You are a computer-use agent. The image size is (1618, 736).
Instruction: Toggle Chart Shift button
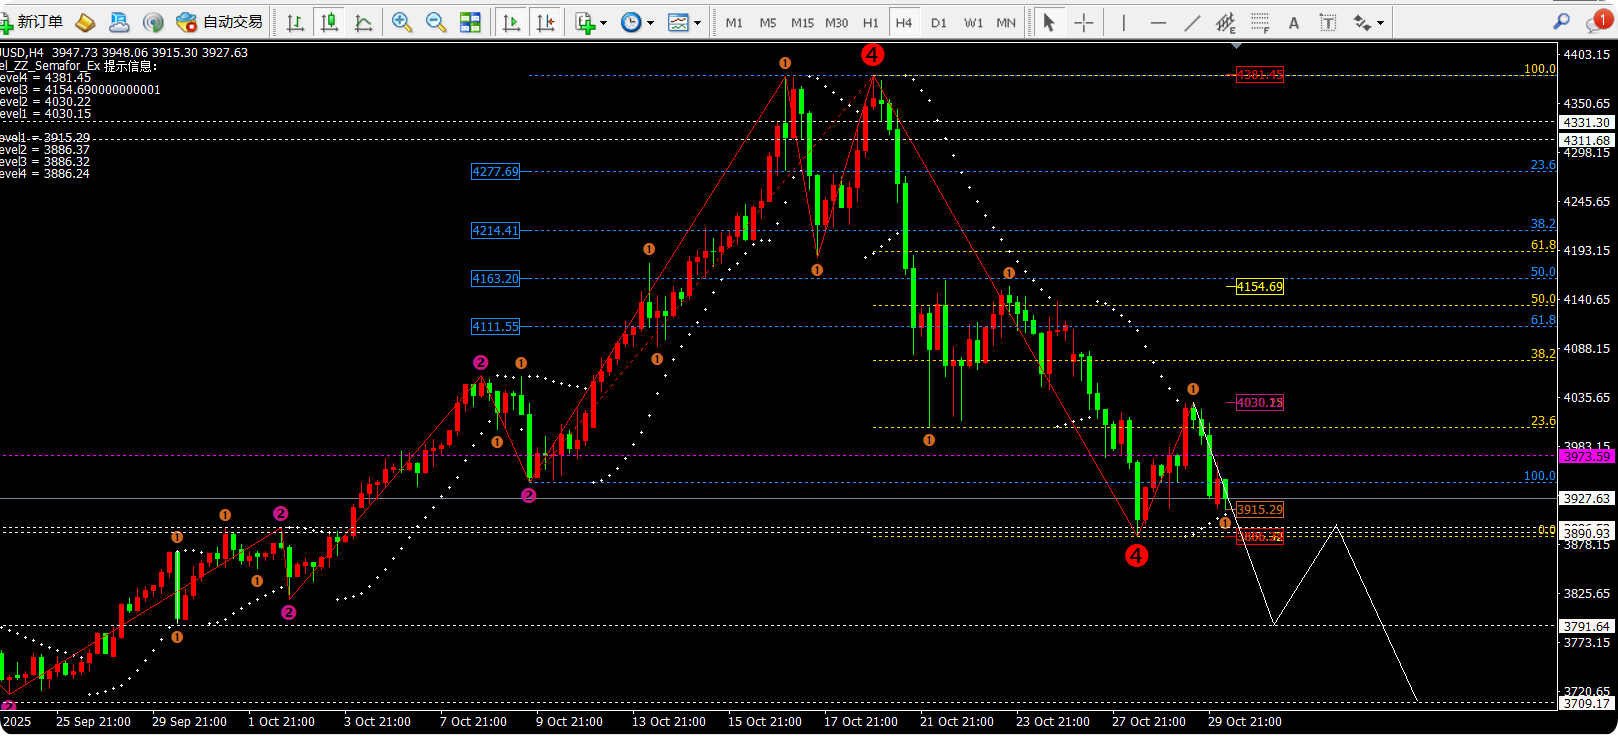pyautogui.click(x=546, y=22)
